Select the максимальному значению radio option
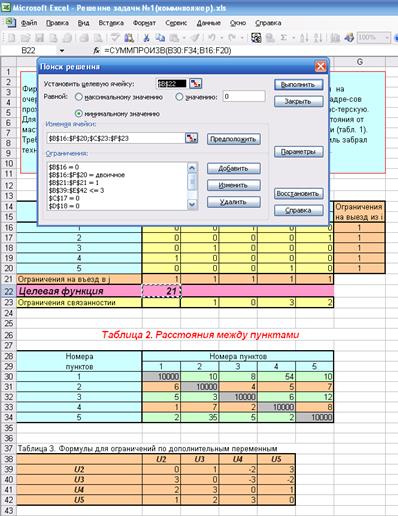 click(79, 97)
